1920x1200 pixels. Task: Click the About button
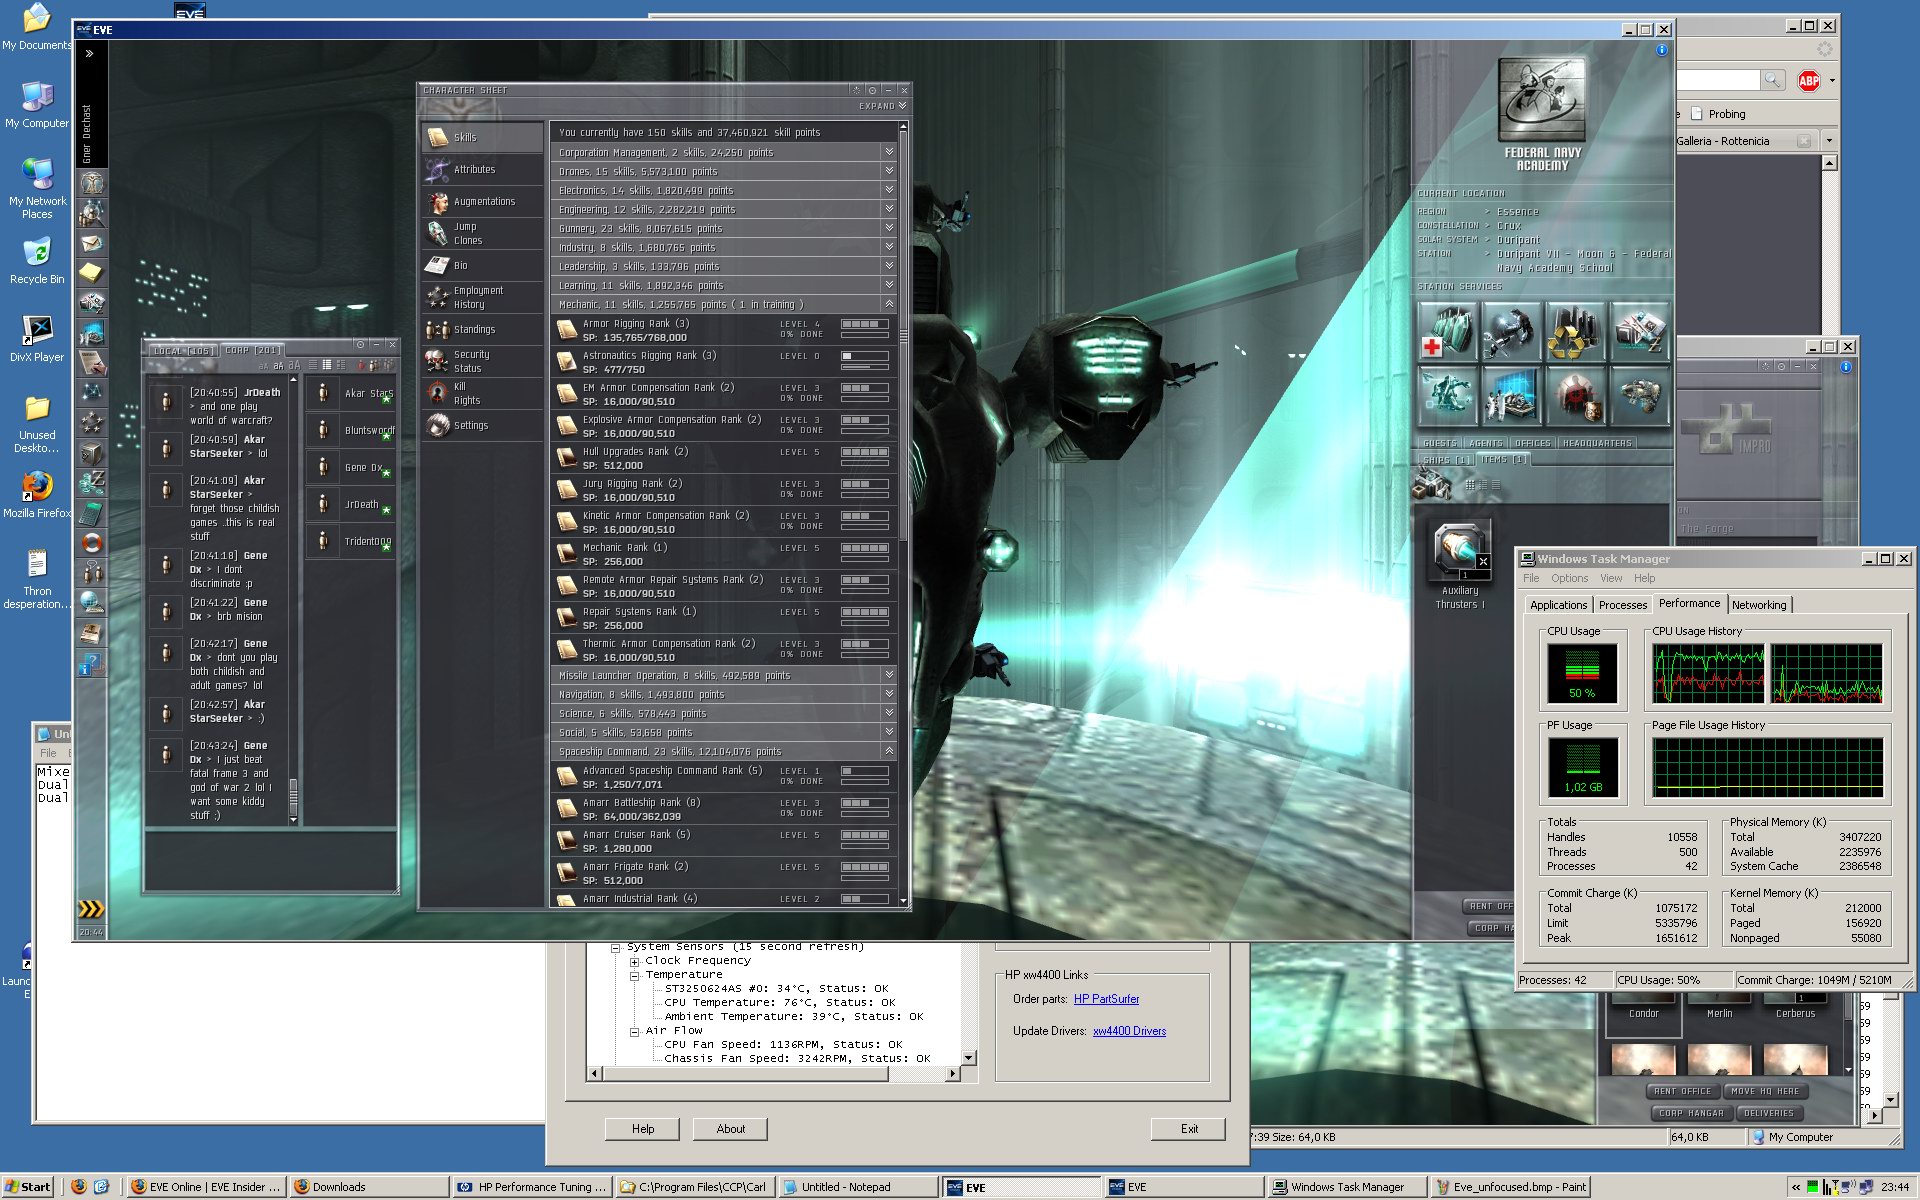click(730, 1129)
